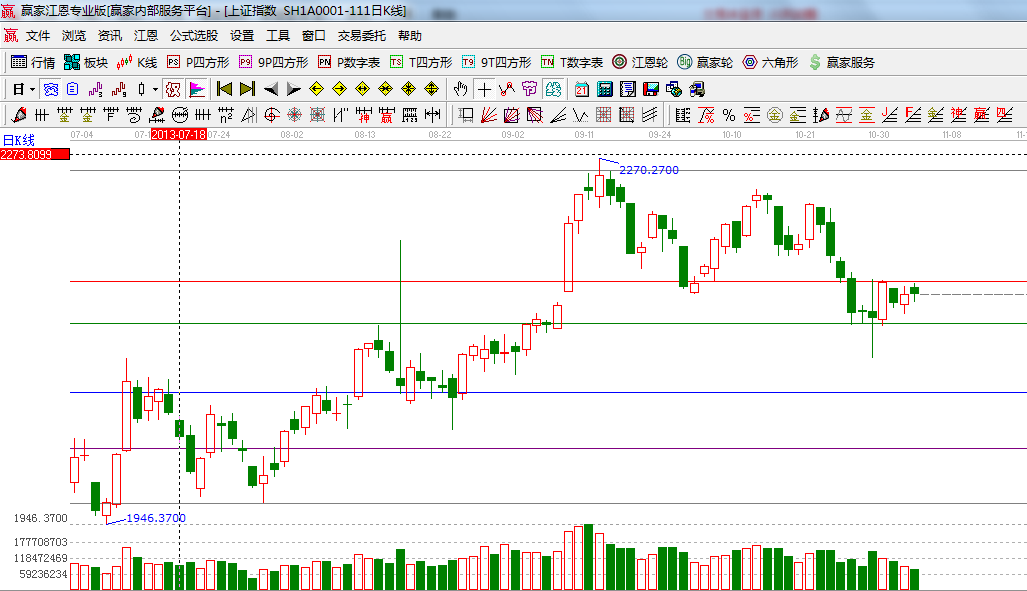Toggle the highlighted blue pattern toolbar button
Screen dimensions: 1027x591
50,89
